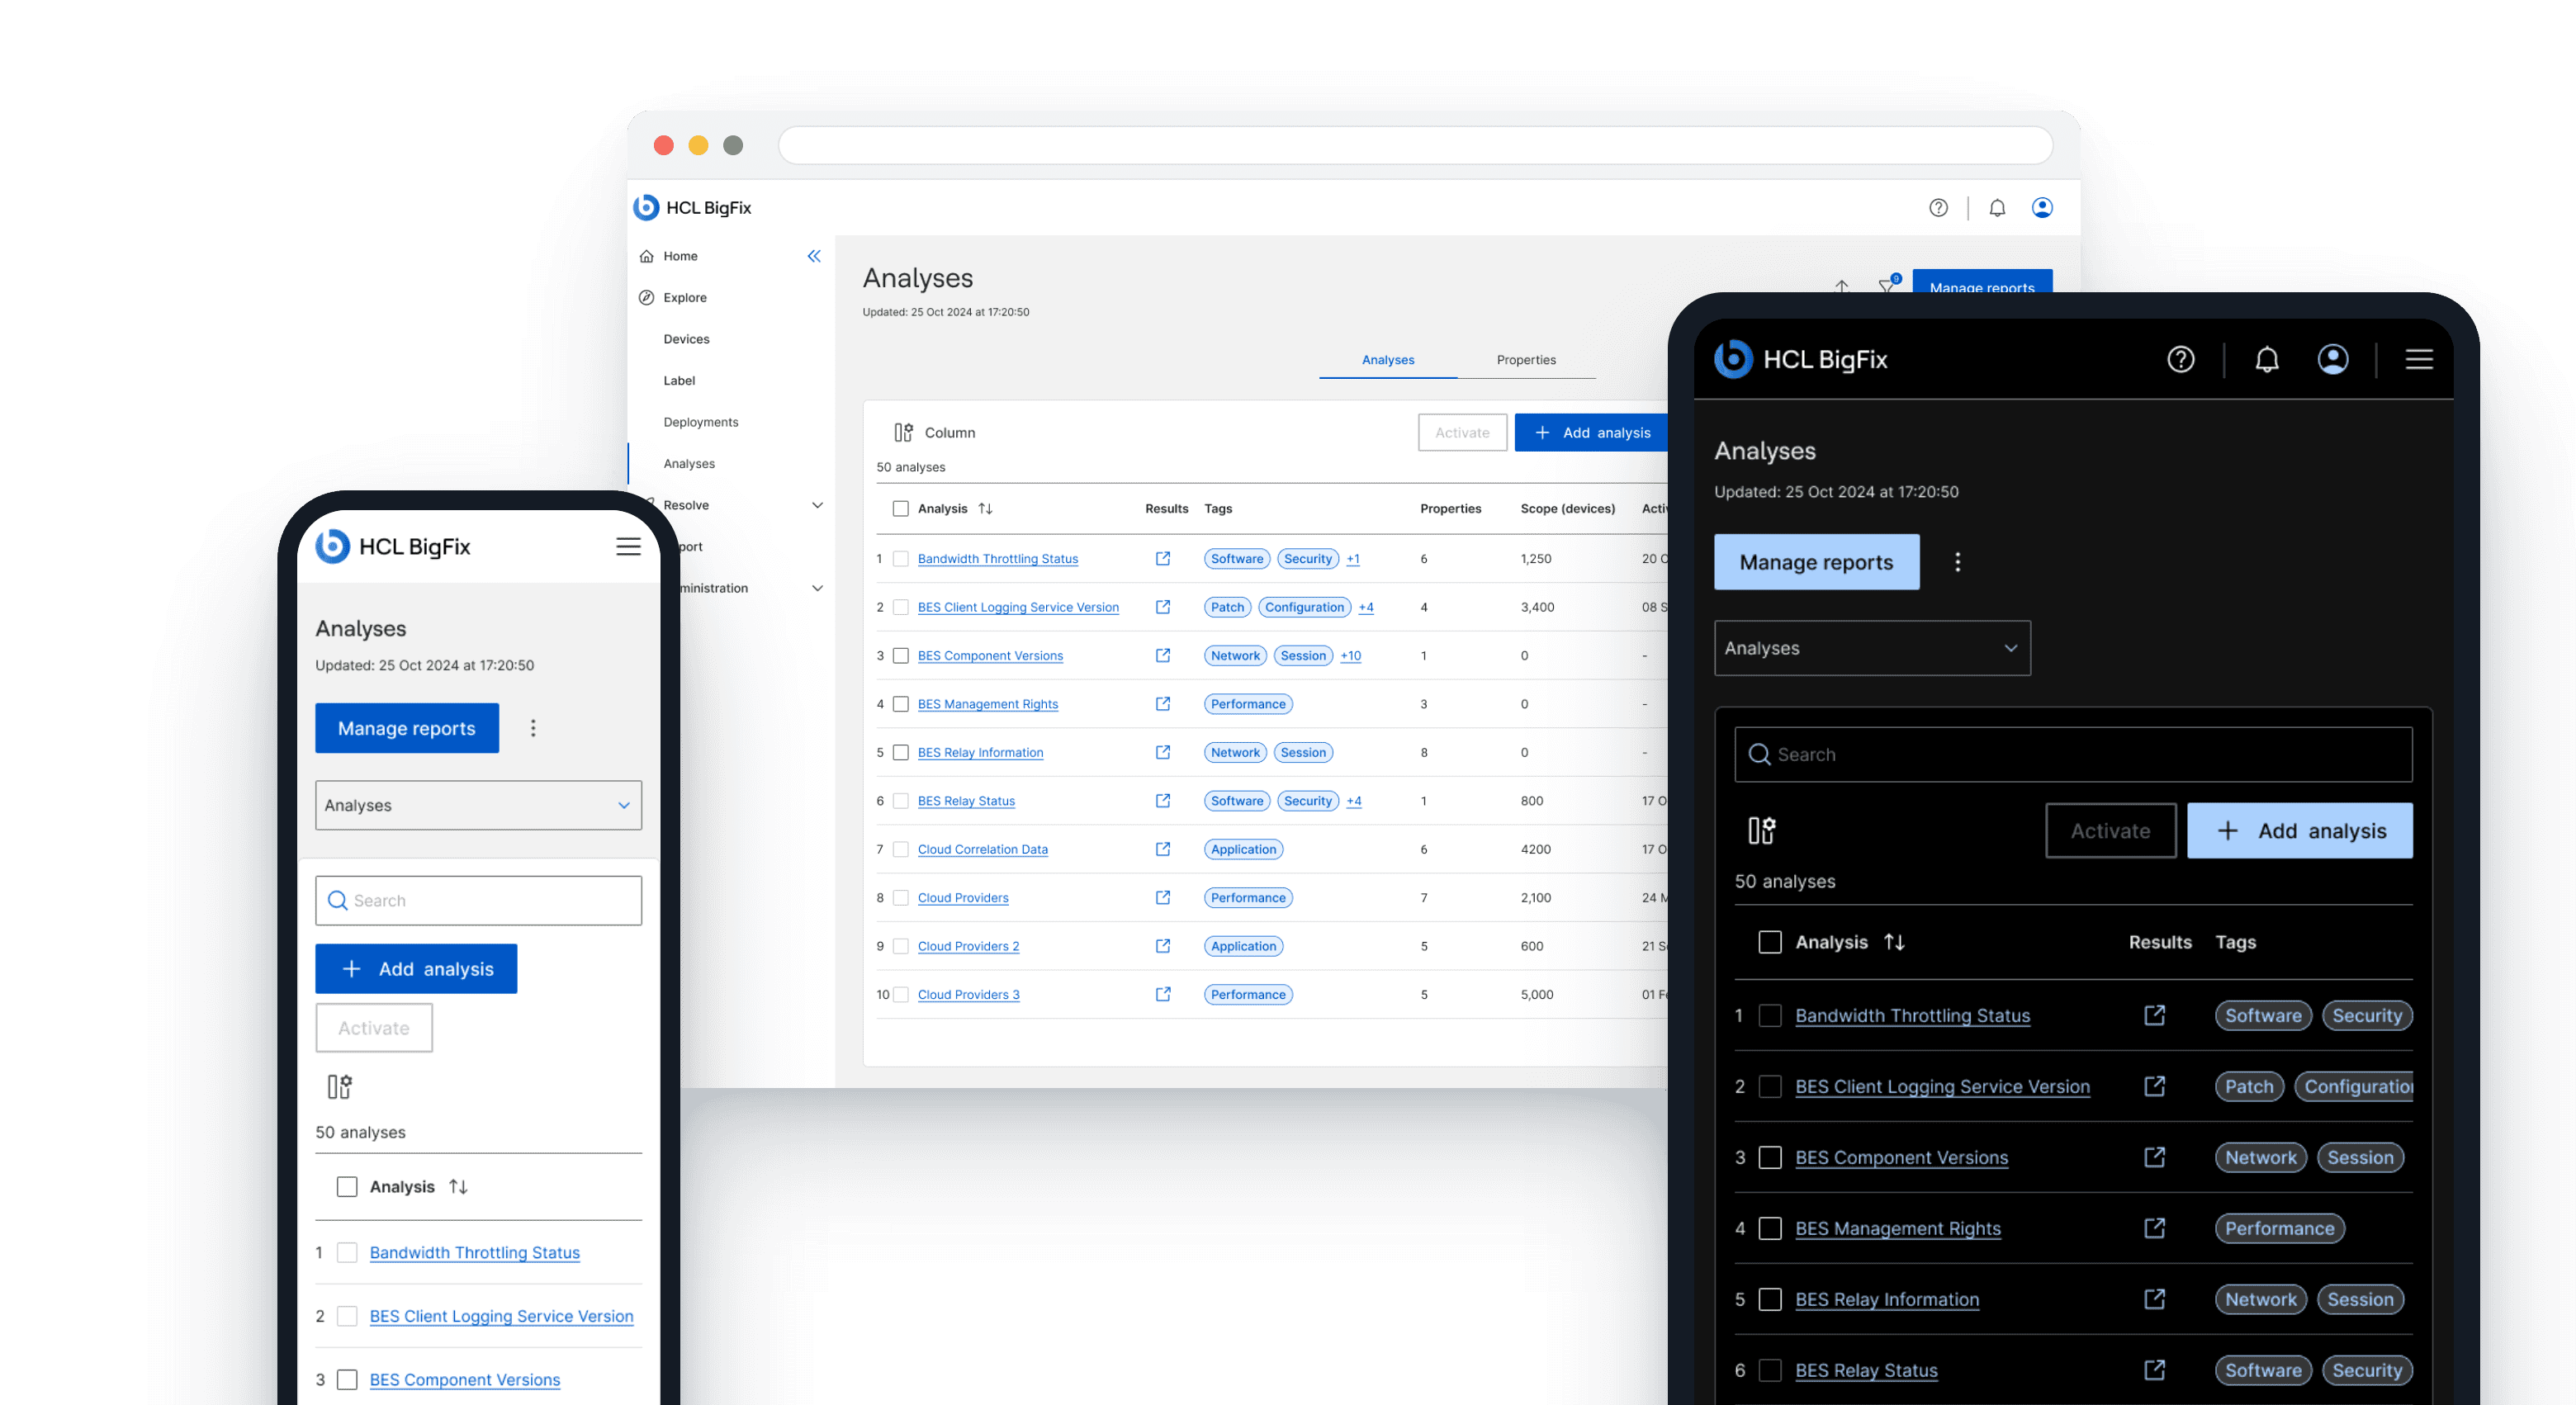Open Cloud Providers 2 link in desktop table
The image size is (2576, 1405).
click(968, 946)
